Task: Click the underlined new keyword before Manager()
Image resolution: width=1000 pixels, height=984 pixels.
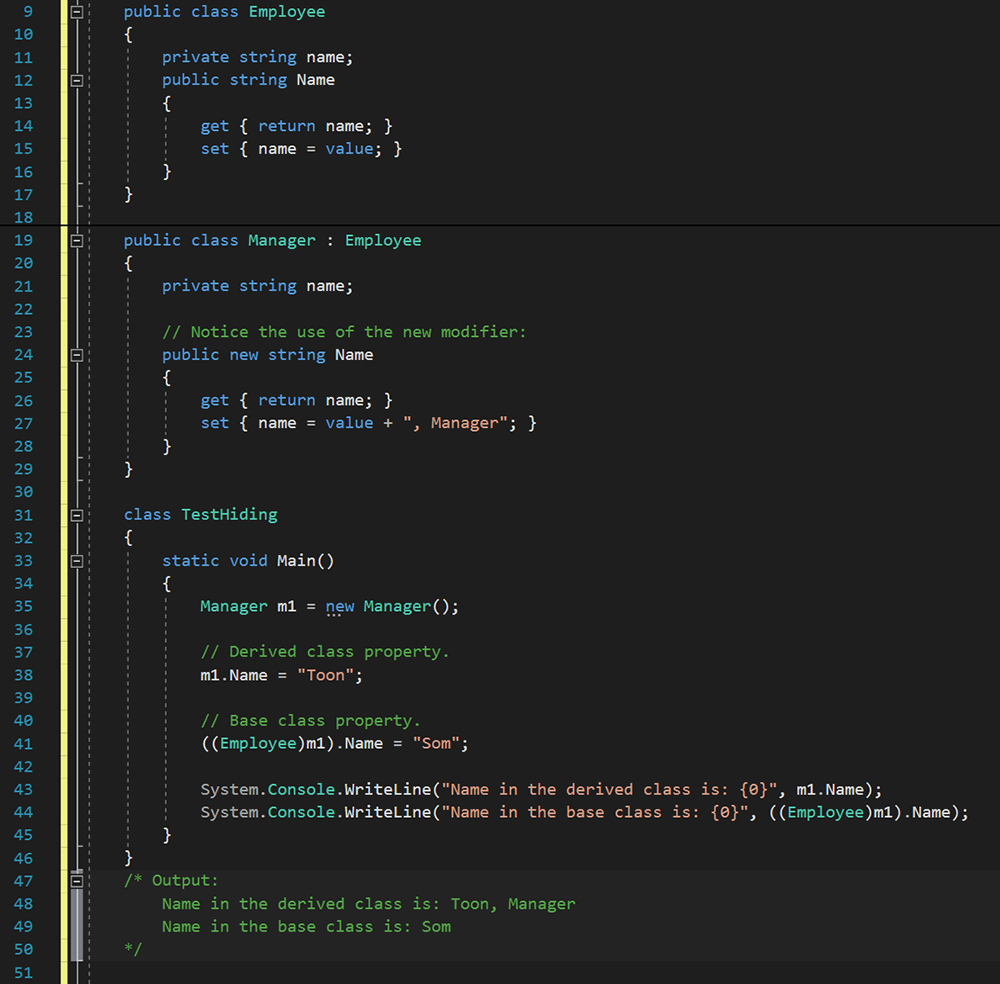Action: coord(340,606)
